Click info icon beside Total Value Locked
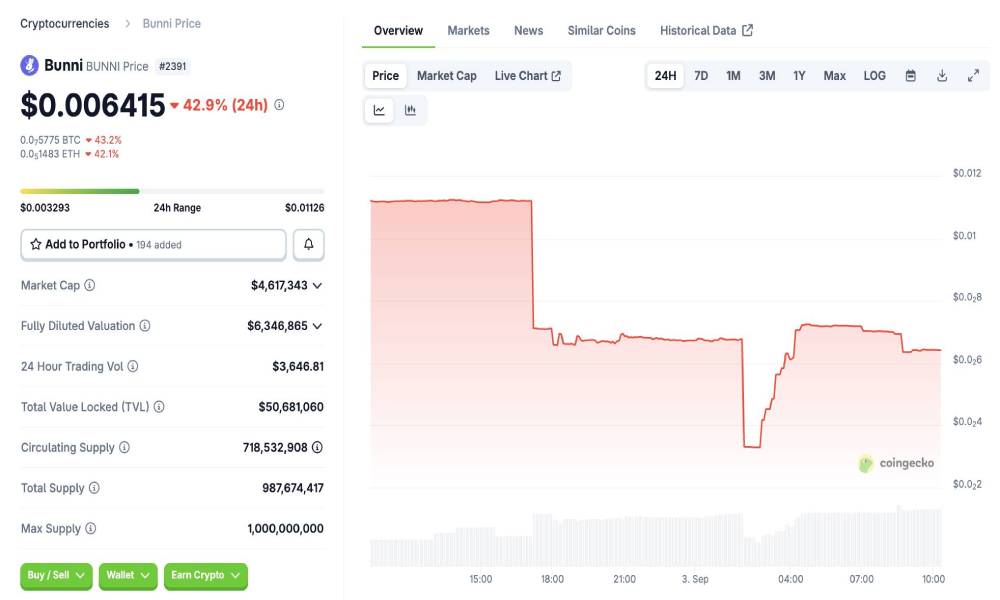Viewport: 1000px width, 600px height. [x=159, y=407]
